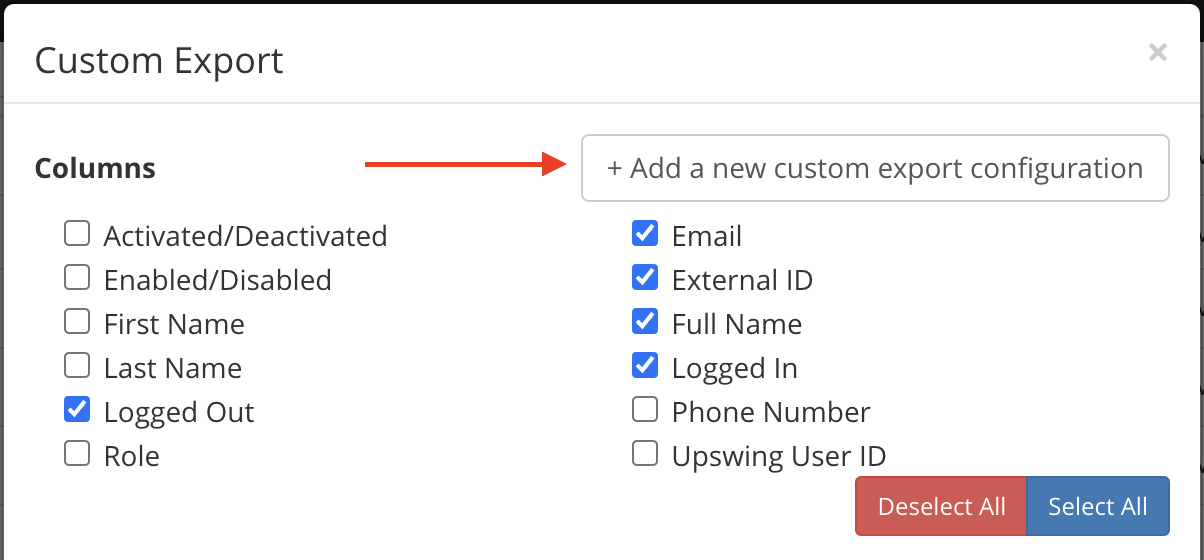Untick the Full Name checkbox
Screen dimensions: 1204x560
tap(645, 322)
